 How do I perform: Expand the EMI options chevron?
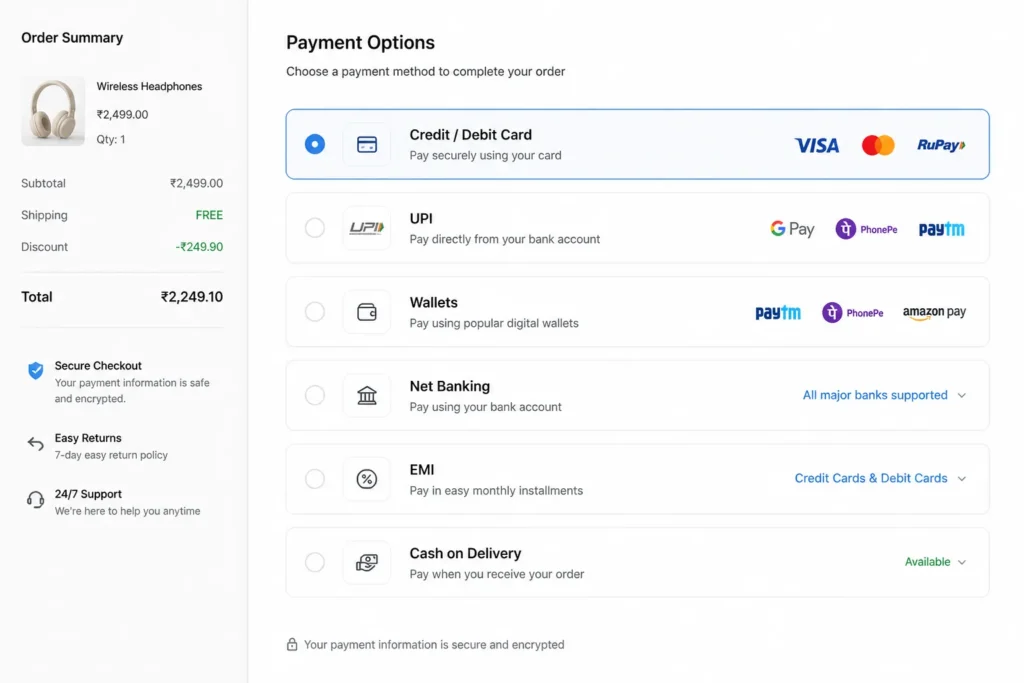[962, 479]
